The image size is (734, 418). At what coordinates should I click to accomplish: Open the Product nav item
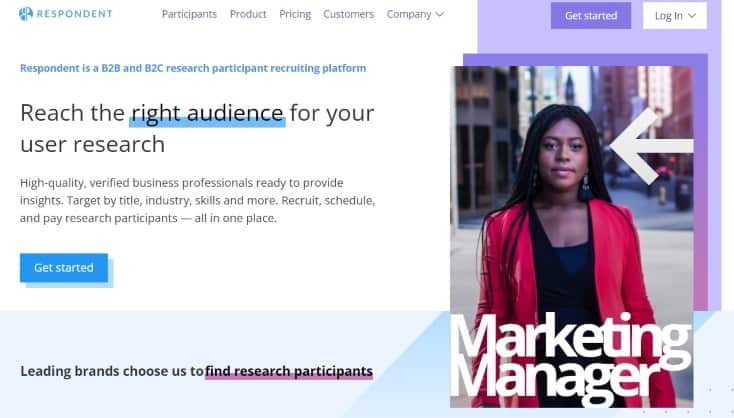coord(248,15)
